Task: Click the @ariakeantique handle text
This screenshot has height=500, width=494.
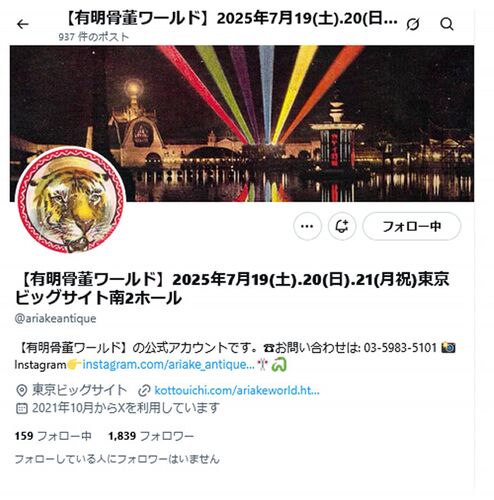Action: click(x=55, y=318)
